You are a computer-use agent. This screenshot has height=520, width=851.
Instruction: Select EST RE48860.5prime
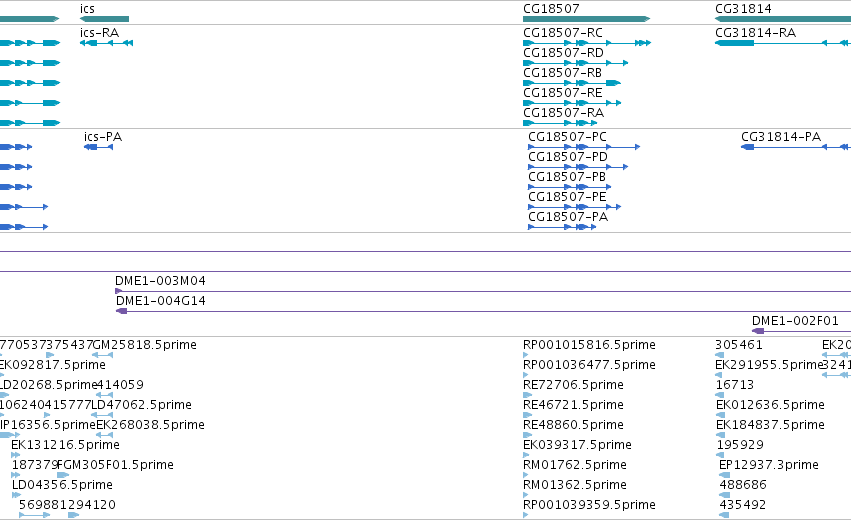tap(573, 425)
